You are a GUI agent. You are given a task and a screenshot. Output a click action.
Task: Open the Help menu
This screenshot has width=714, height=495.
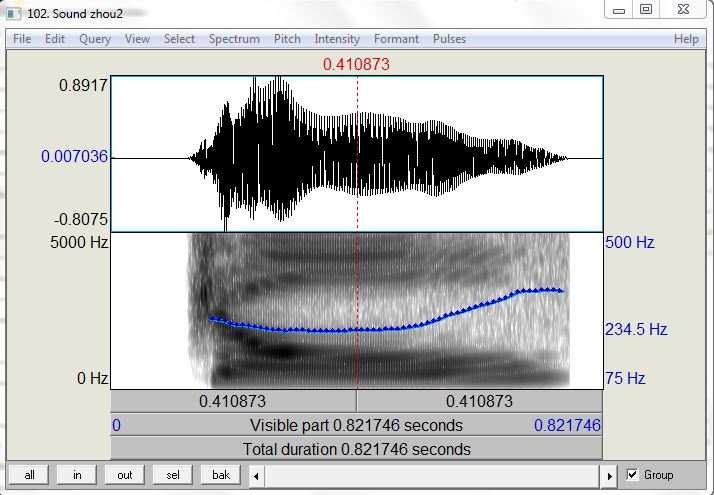(x=686, y=39)
